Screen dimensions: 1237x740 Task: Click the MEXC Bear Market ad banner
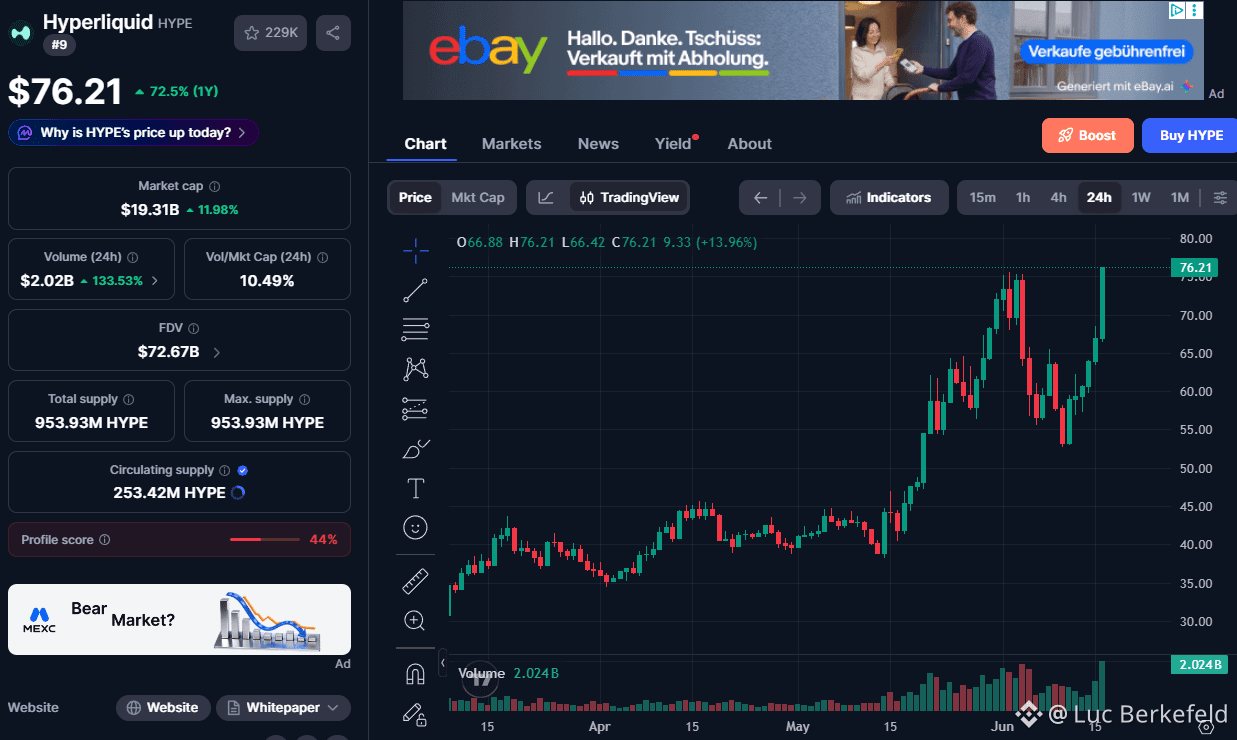coord(179,619)
